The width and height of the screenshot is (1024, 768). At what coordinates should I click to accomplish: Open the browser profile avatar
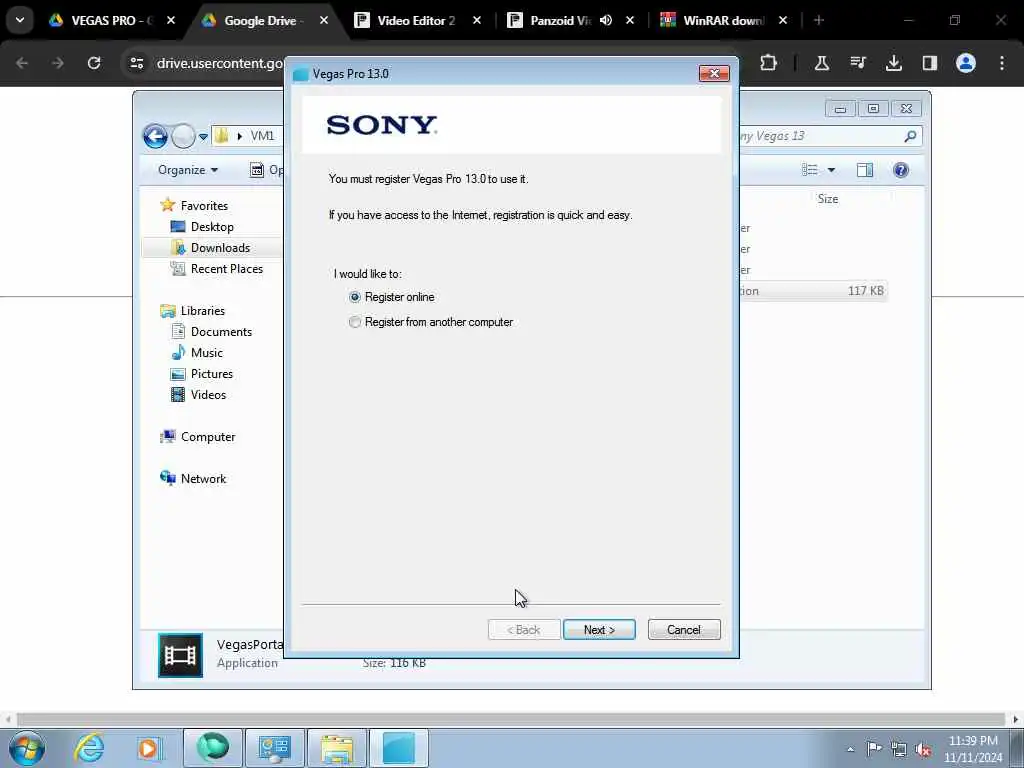(965, 63)
